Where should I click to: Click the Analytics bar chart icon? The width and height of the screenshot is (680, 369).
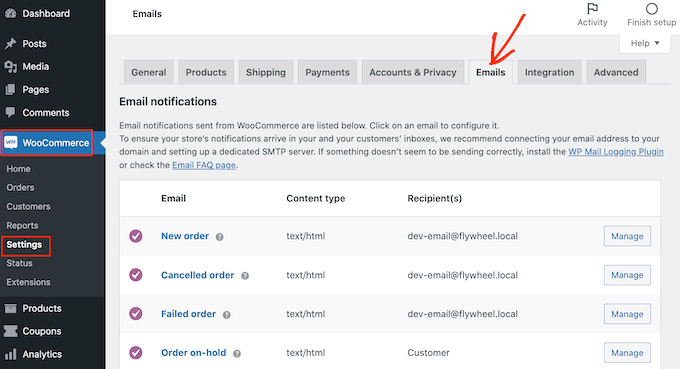point(10,354)
